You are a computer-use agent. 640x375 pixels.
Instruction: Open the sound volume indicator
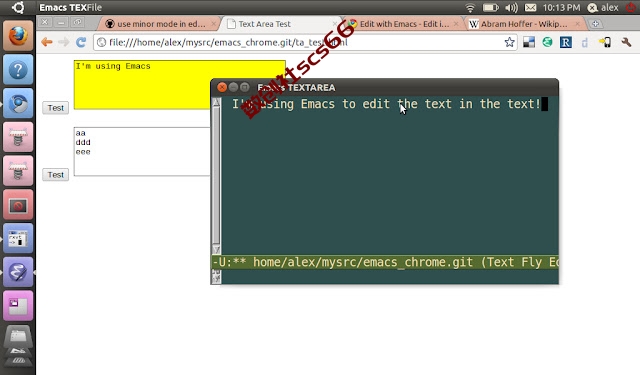coord(511,7)
